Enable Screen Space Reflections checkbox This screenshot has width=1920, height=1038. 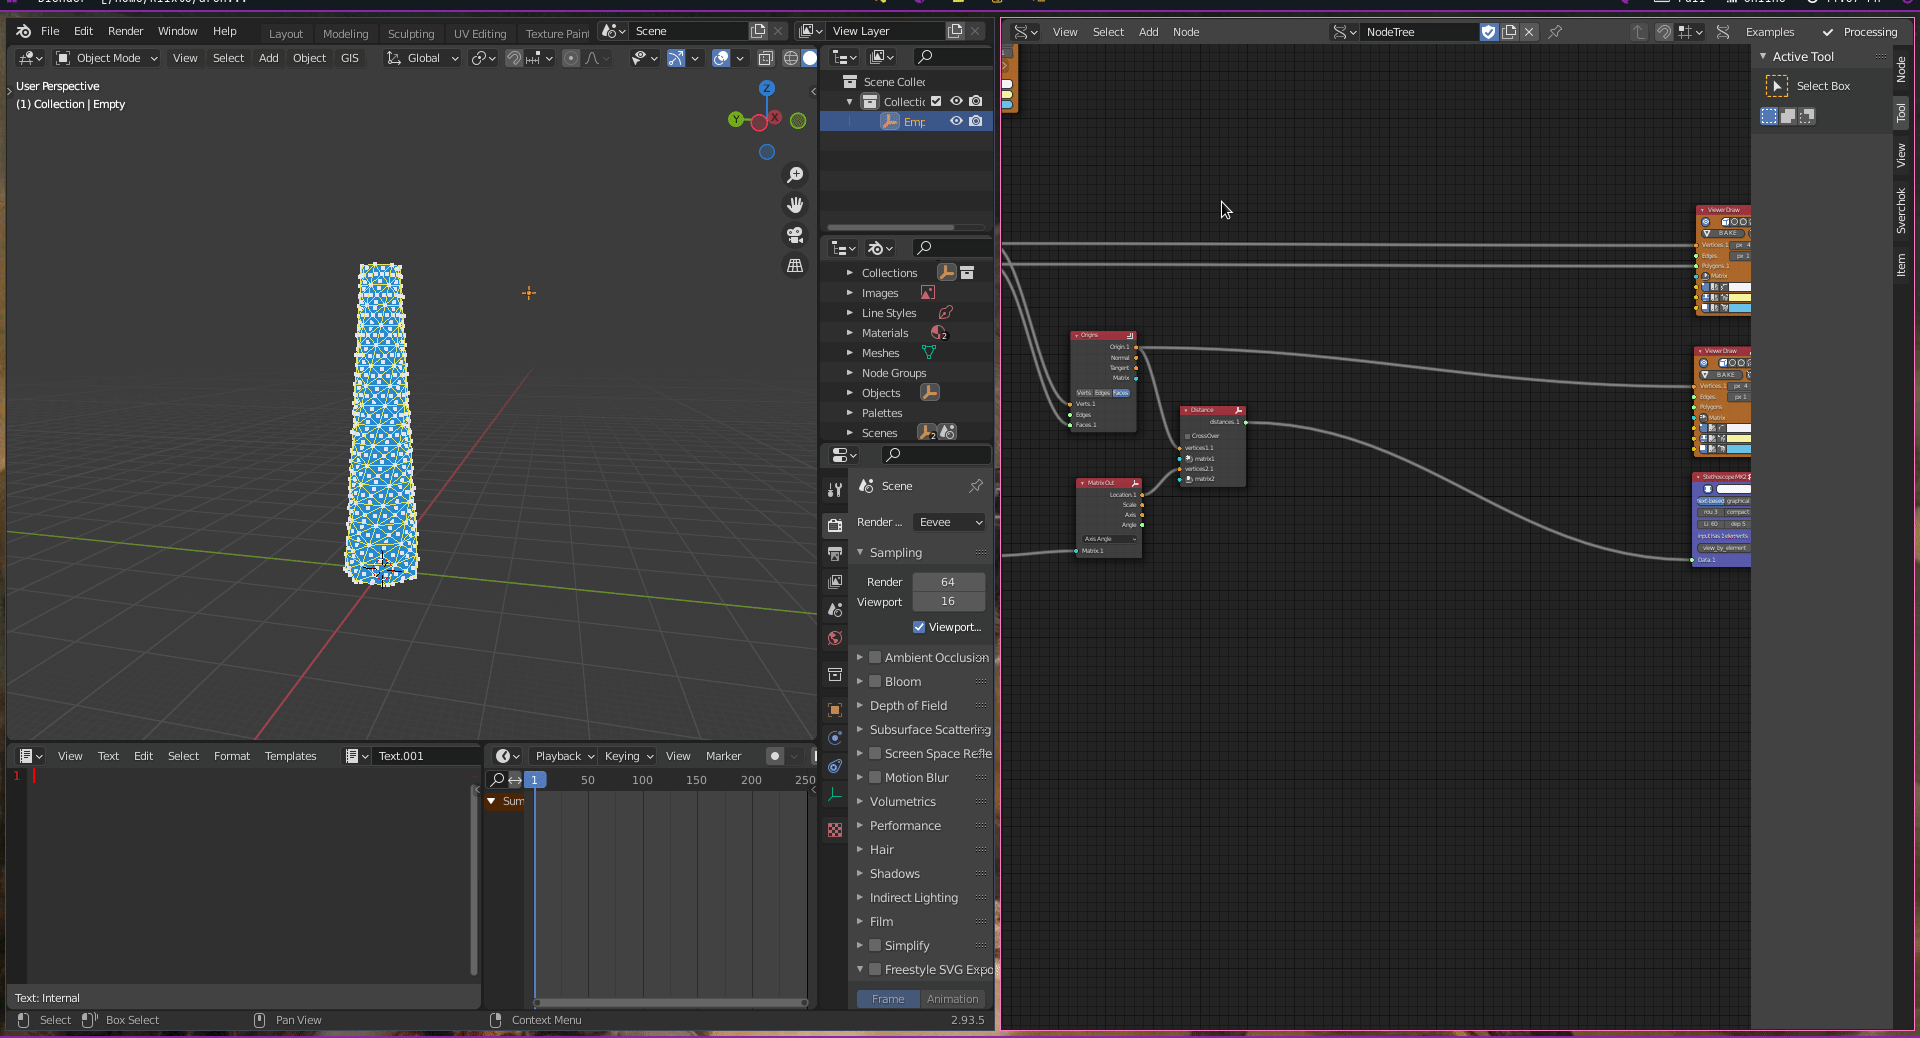[x=875, y=753]
